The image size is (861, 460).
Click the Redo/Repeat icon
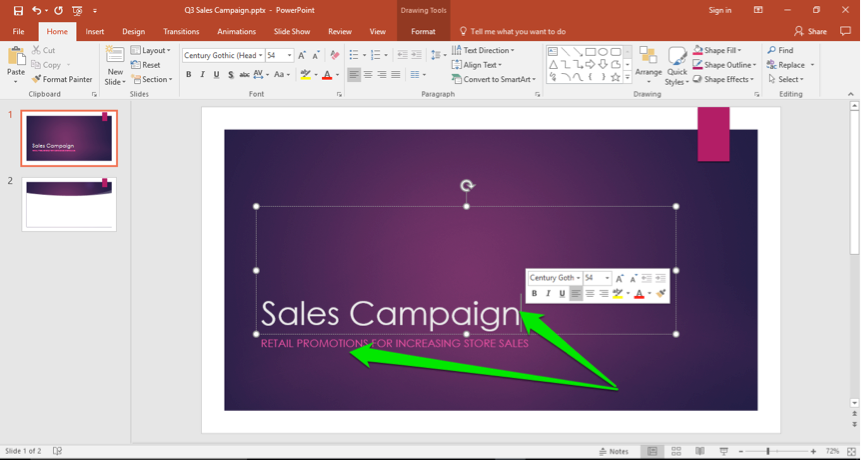point(58,10)
